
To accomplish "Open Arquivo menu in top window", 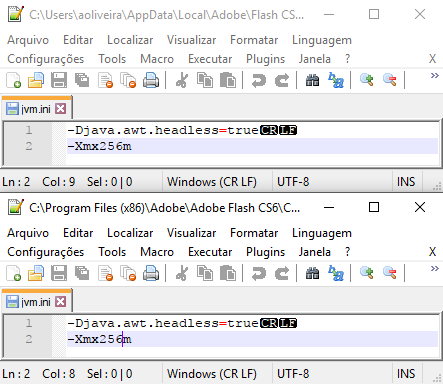I will [28, 40].
